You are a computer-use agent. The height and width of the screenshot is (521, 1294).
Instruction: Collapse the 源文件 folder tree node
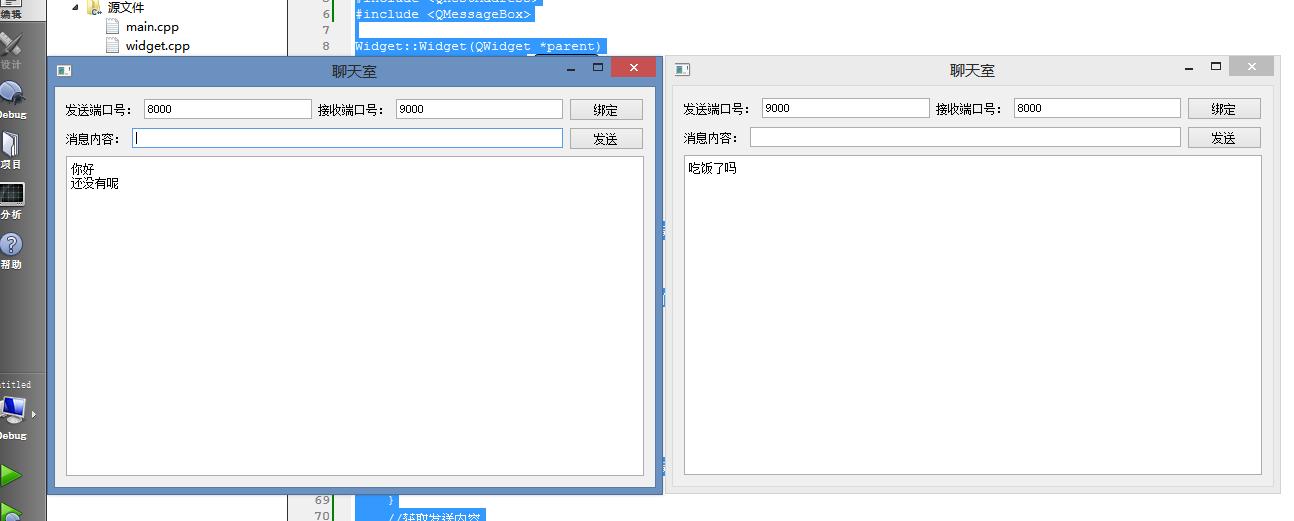(x=75, y=7)
